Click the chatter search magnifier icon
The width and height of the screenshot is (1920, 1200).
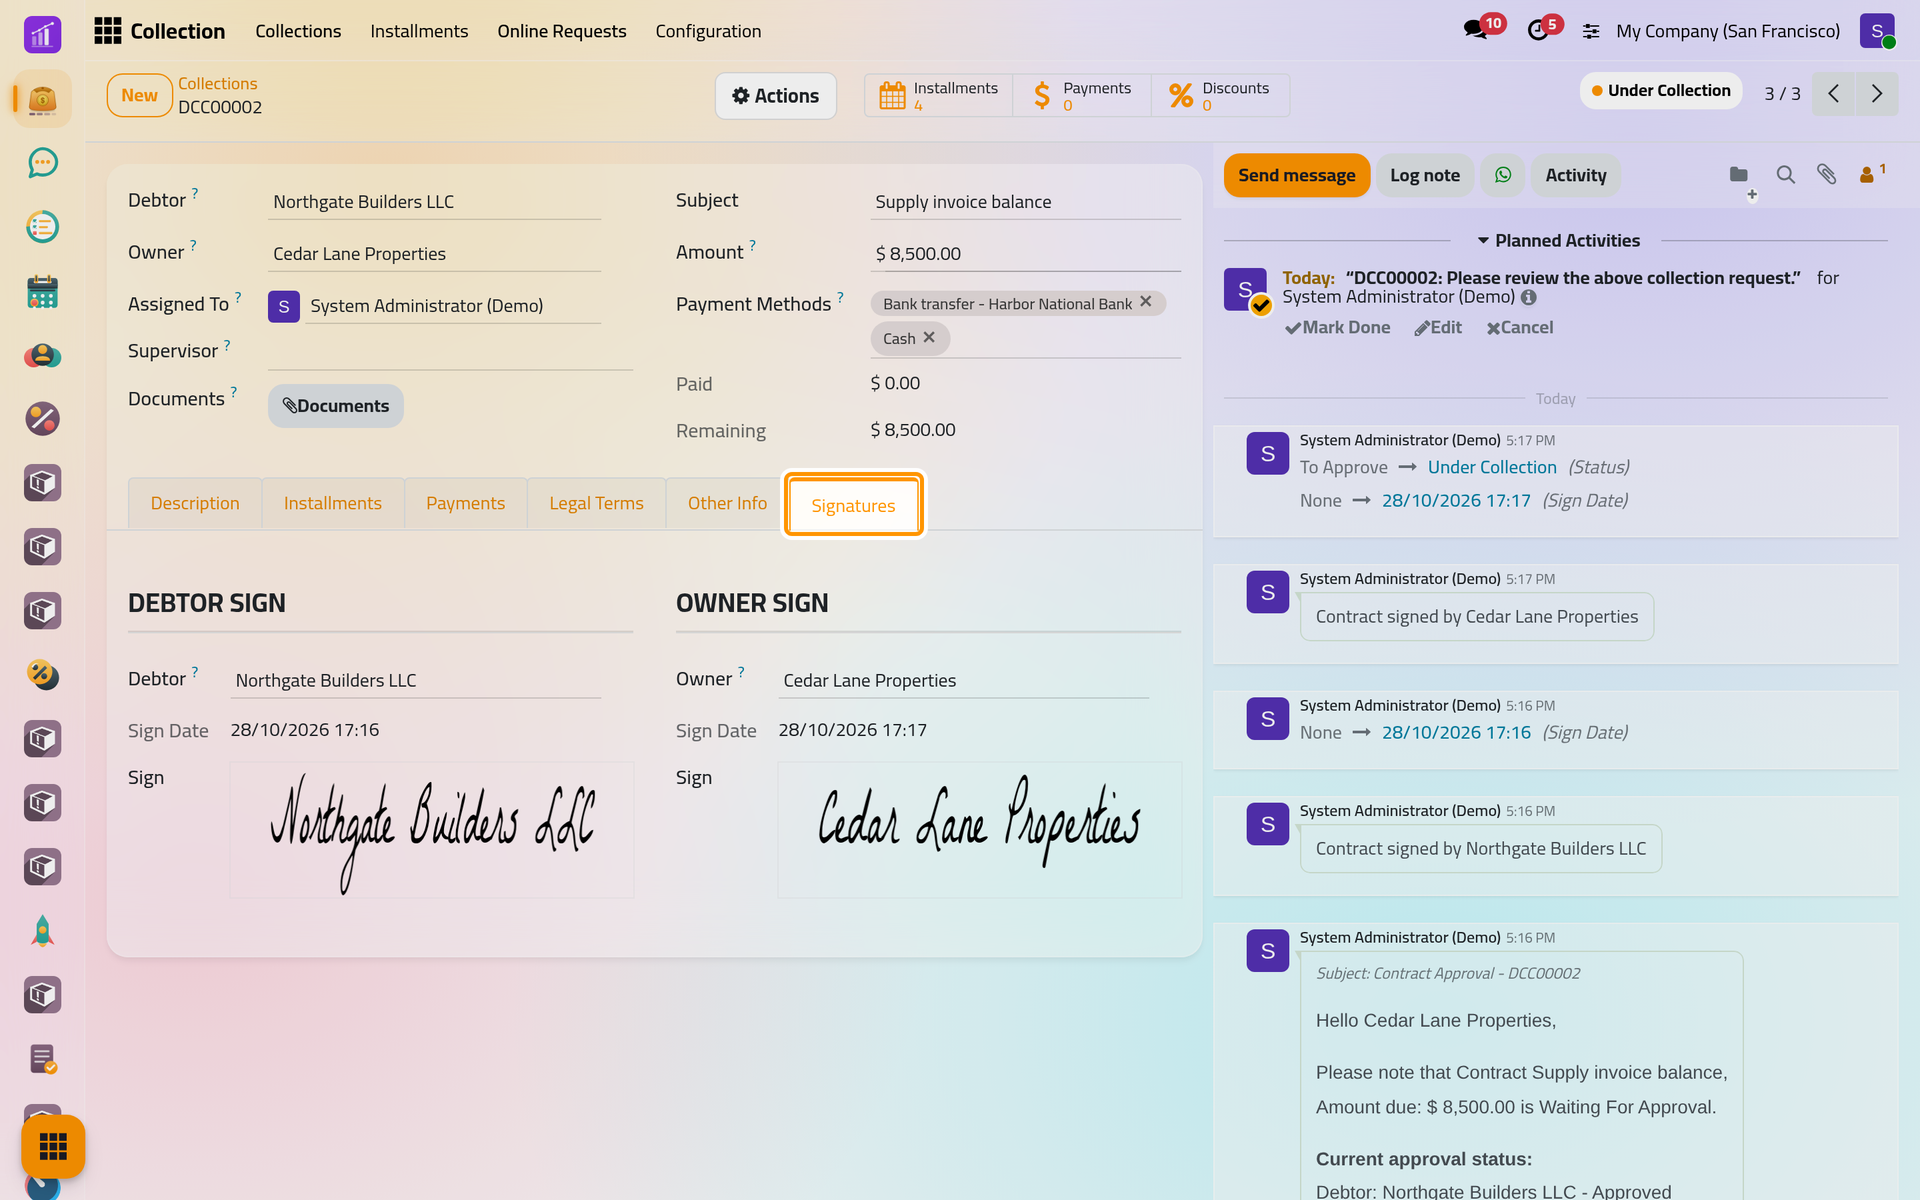pos(1785,174)
